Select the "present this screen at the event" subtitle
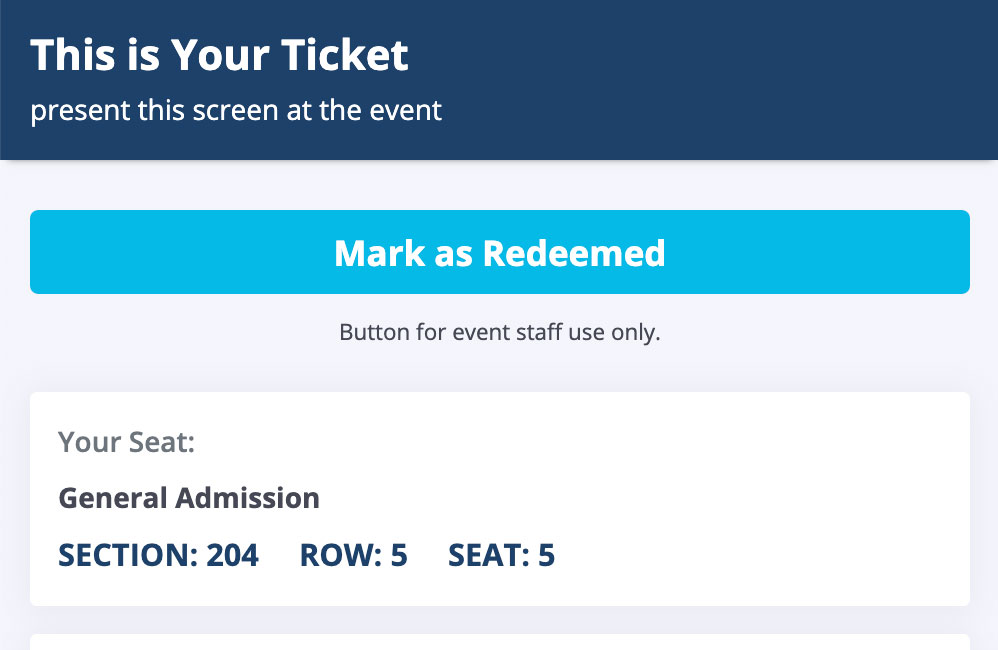 click(x=236, y=110)
